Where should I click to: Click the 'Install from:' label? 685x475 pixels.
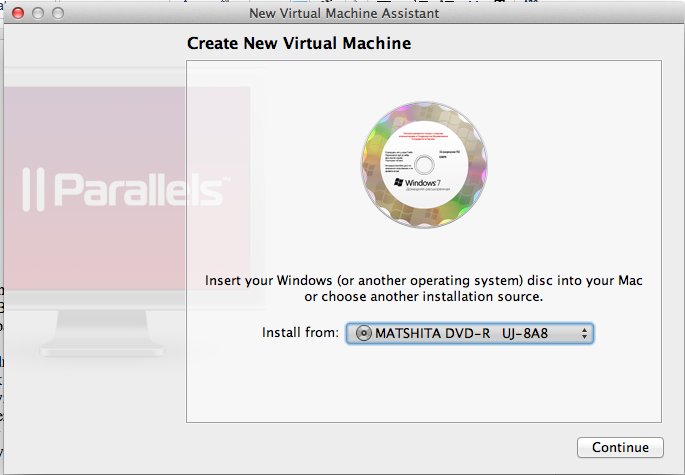point(300,333)
